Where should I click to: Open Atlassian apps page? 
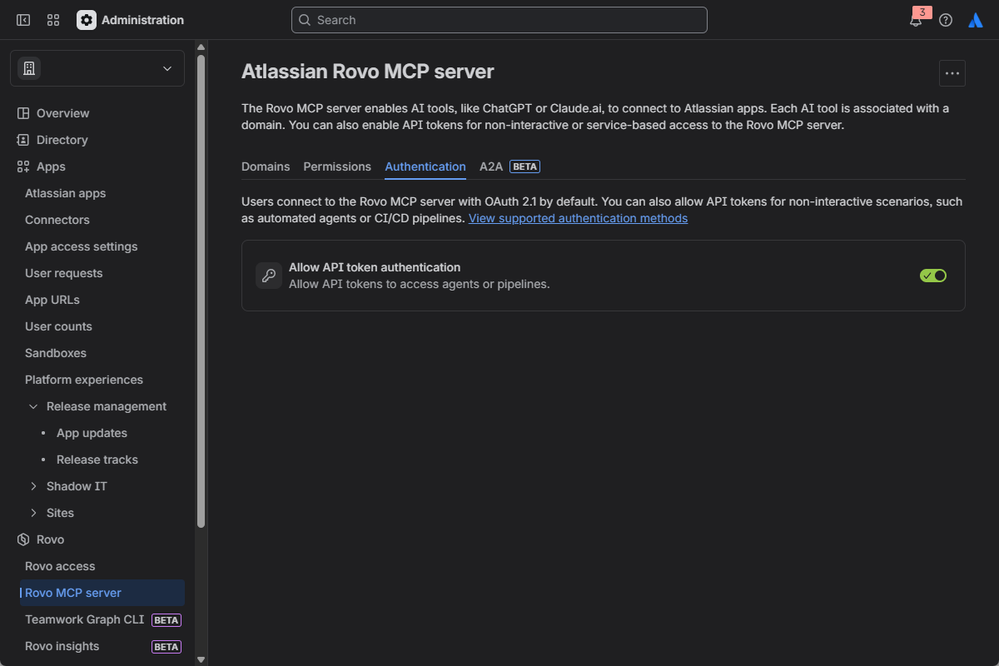pos(65,193)
